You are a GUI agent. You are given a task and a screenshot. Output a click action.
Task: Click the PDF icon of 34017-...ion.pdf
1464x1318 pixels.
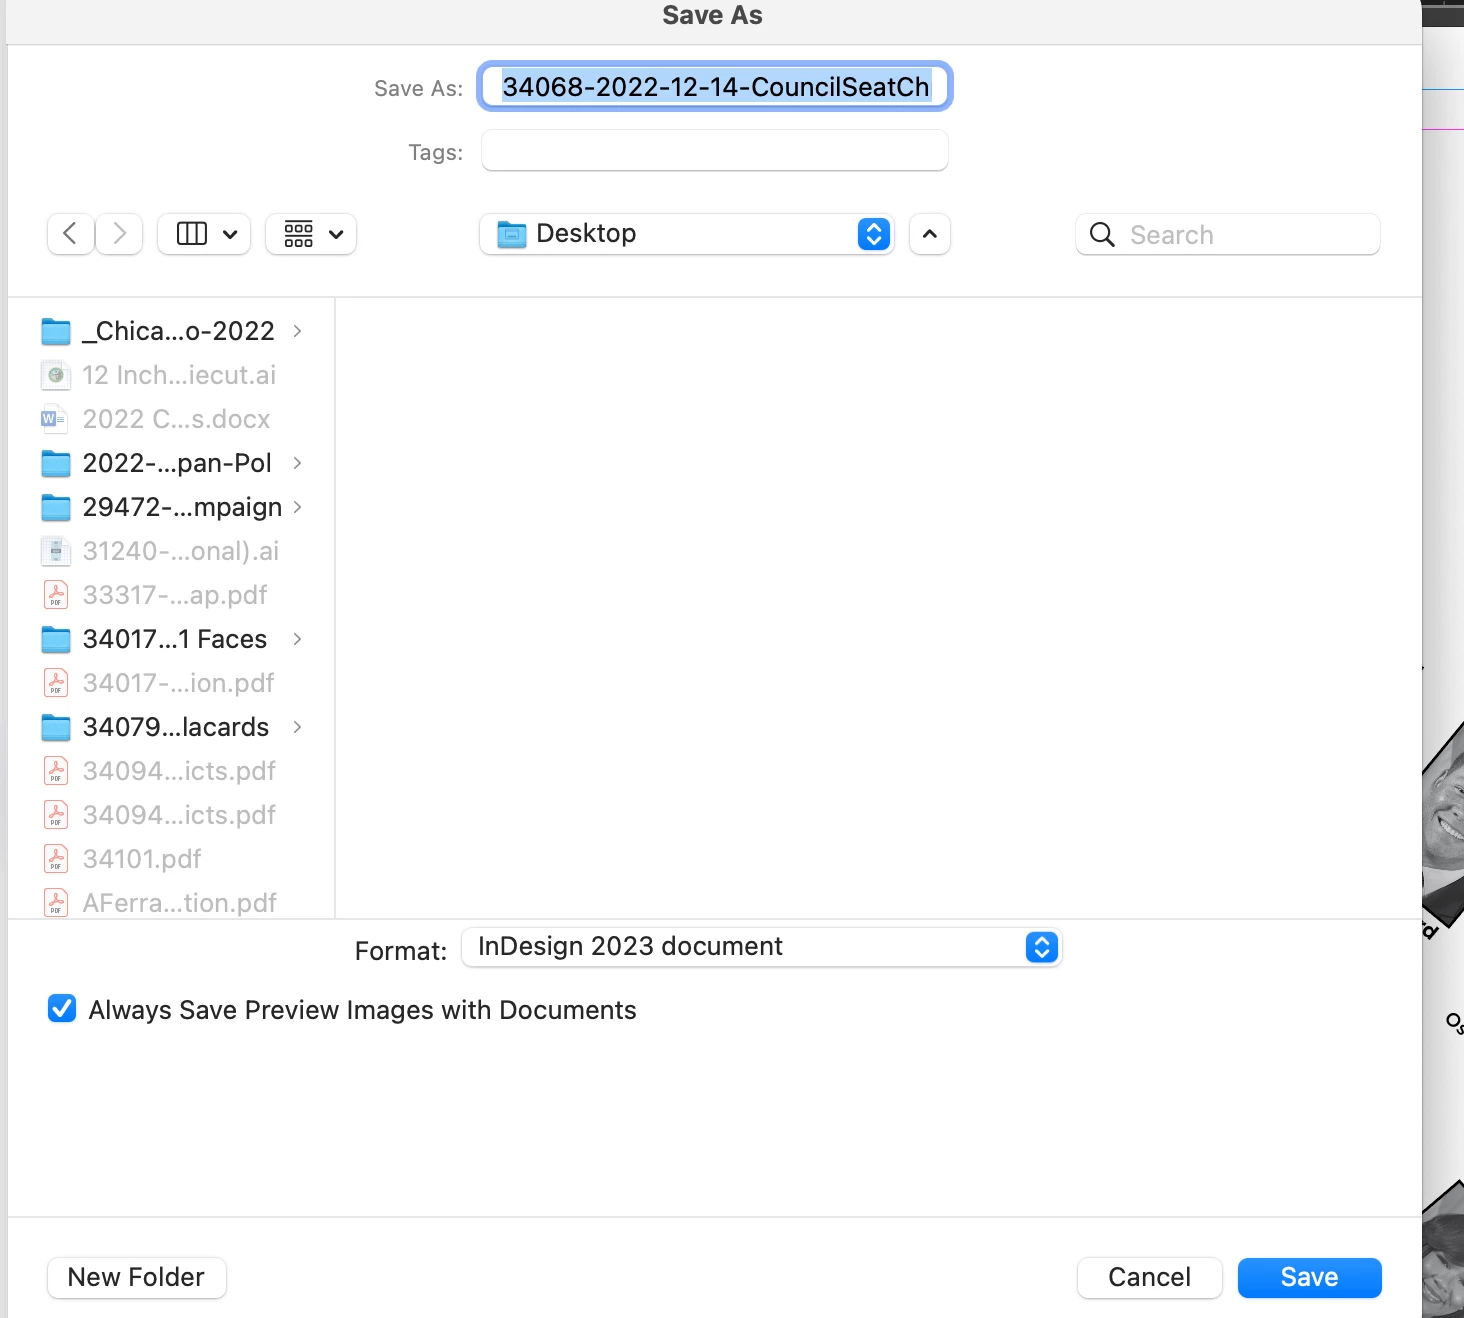(56, 683)
